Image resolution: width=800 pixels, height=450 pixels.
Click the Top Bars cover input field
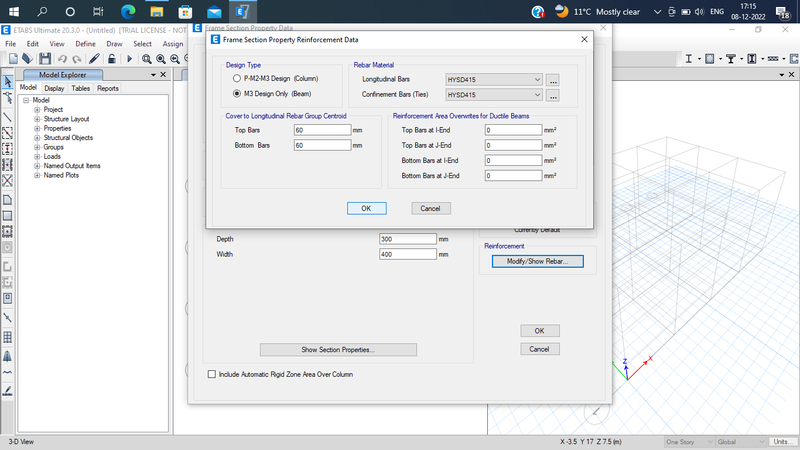pos(322,130)
